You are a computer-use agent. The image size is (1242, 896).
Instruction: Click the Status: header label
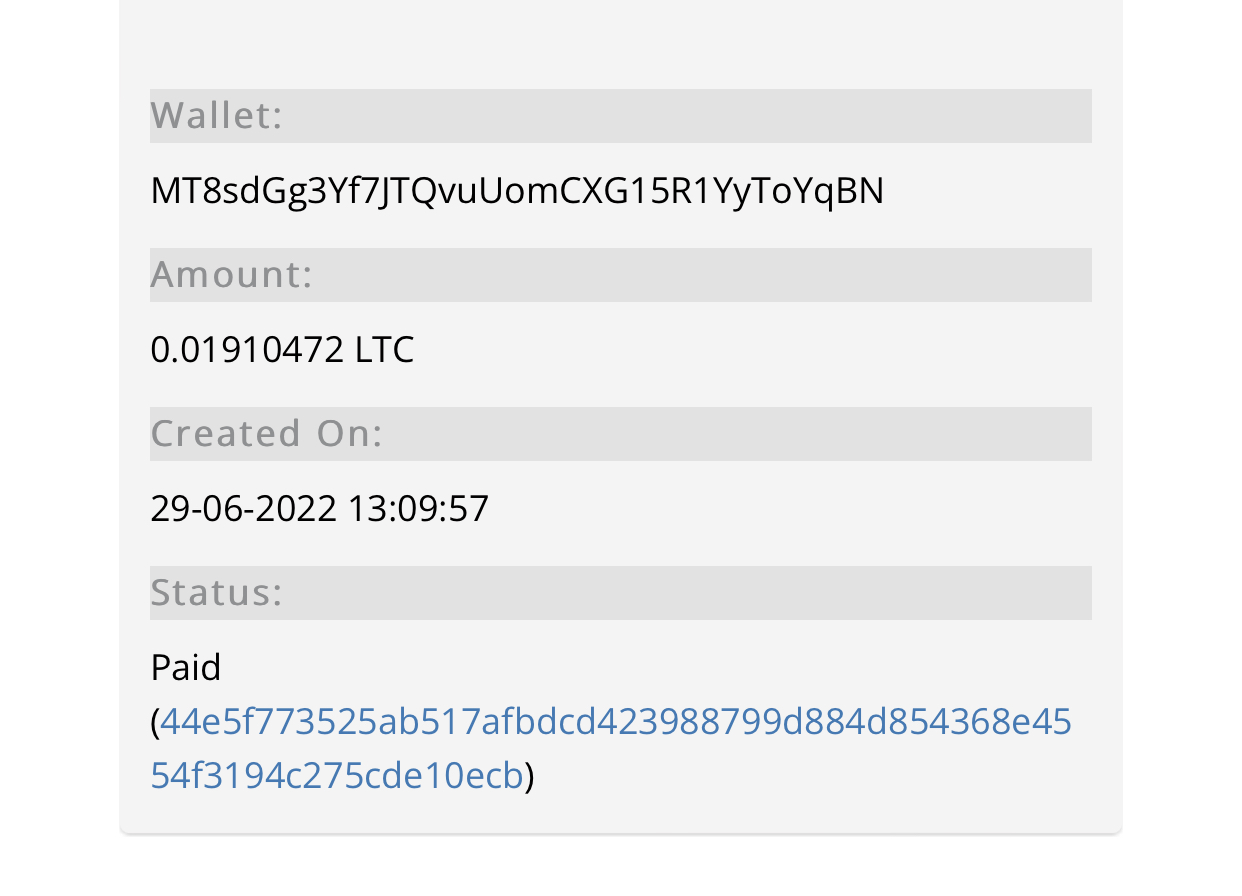[216, 592]
